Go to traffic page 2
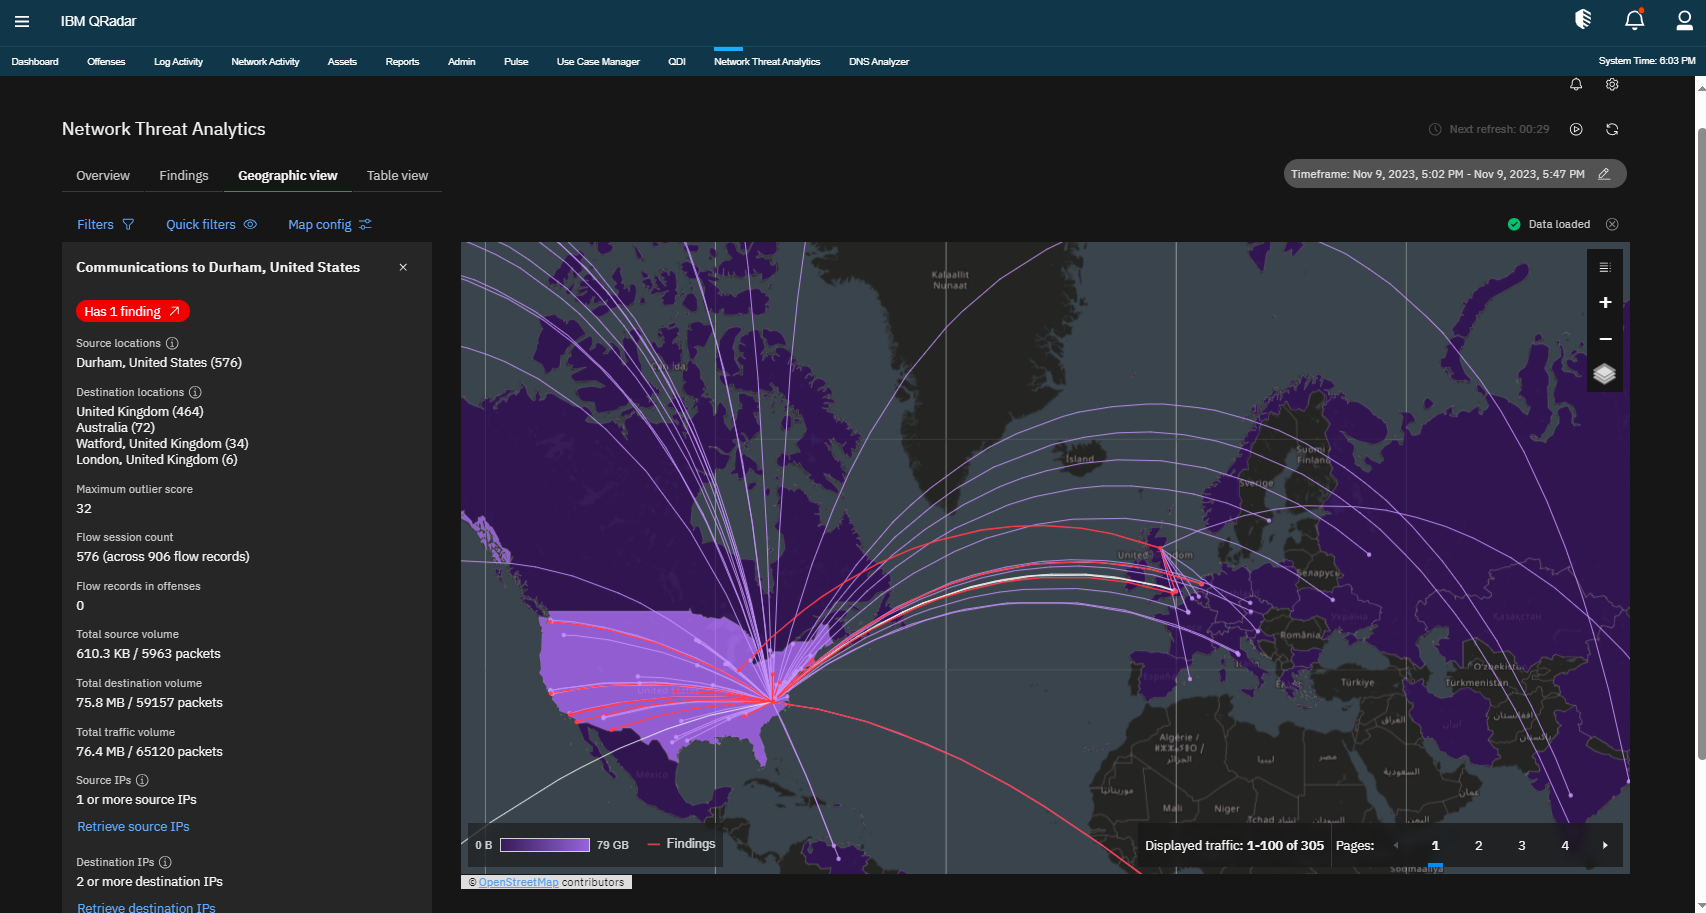1706x913 pixels. coord(1479,845)
